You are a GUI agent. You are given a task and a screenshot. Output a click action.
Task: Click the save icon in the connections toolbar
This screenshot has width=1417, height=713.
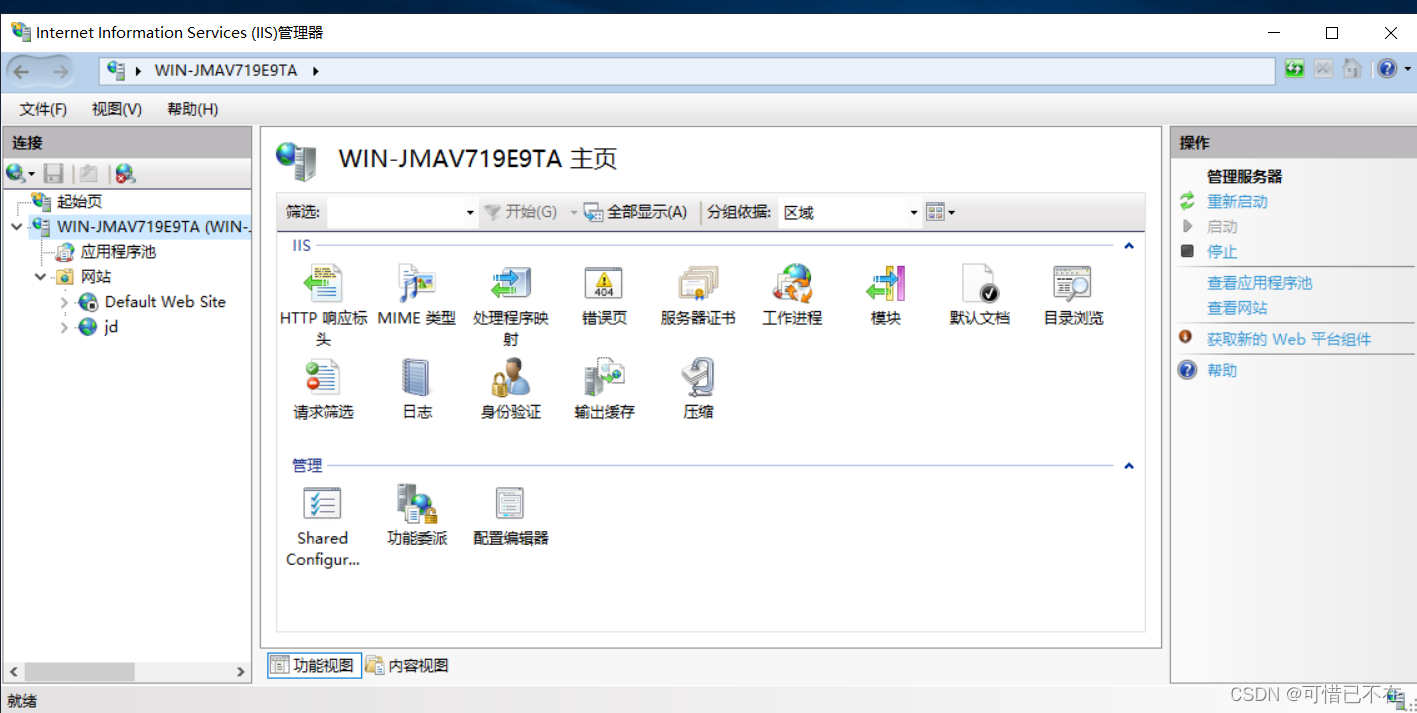pos(53,174)
